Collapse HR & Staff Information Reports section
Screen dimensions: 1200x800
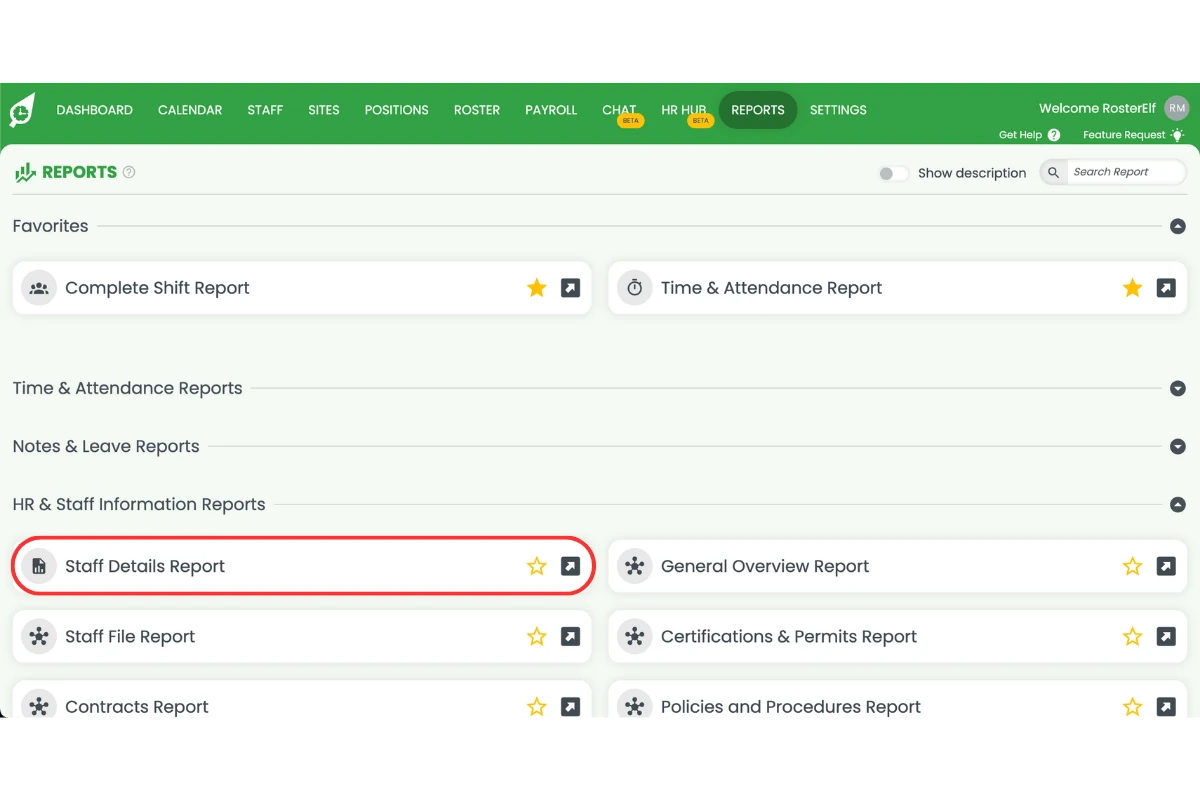pyautogui.click(x=1177, y=505)
